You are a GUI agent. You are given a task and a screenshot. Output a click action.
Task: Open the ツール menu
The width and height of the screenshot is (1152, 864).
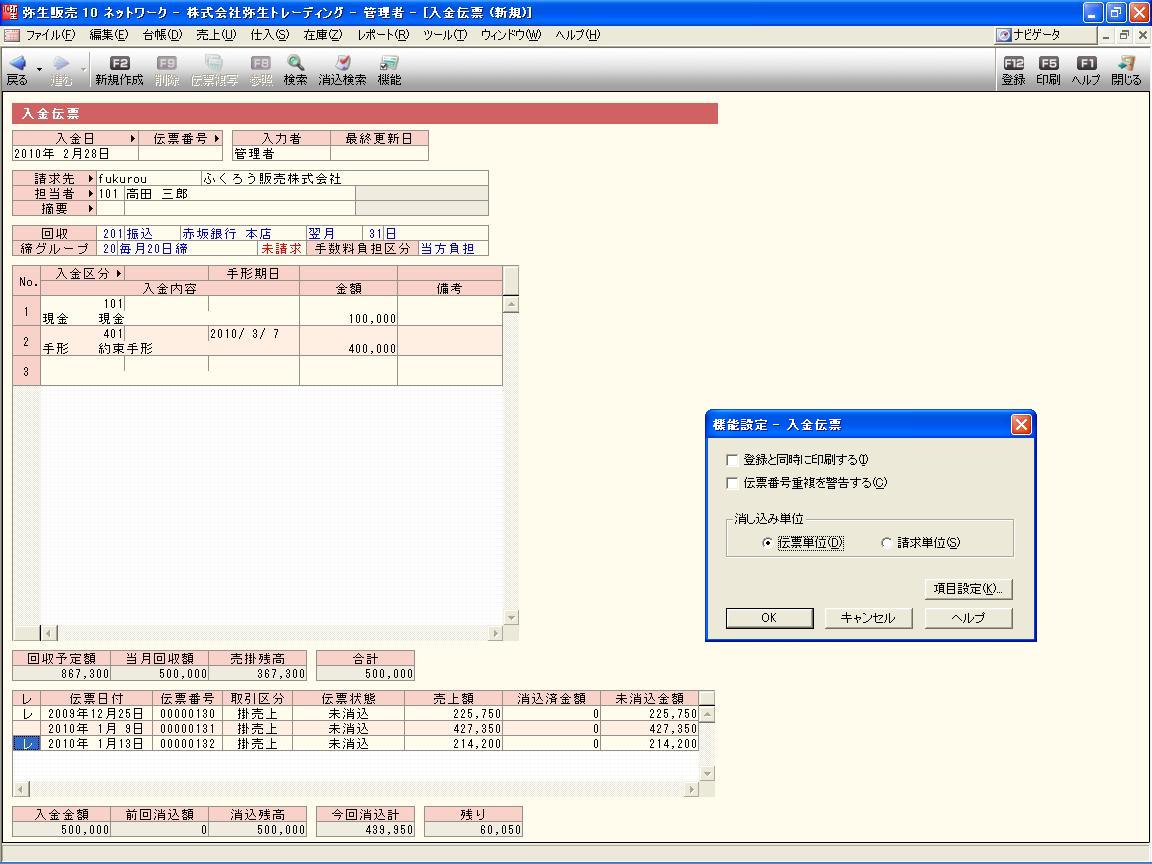pos(444,35)
